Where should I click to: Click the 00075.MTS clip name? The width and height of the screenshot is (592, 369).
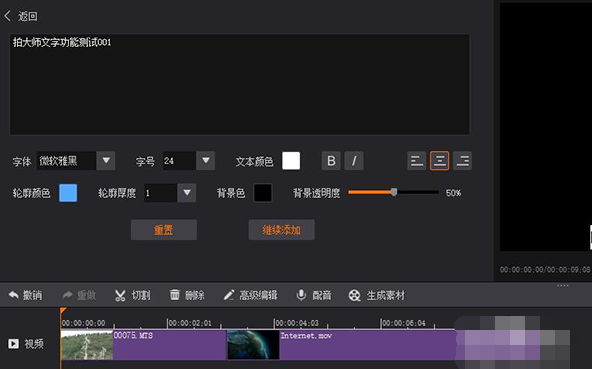133,335
